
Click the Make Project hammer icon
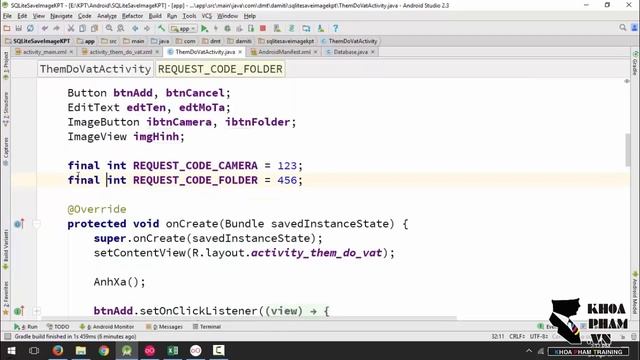[x=162, y=28]
